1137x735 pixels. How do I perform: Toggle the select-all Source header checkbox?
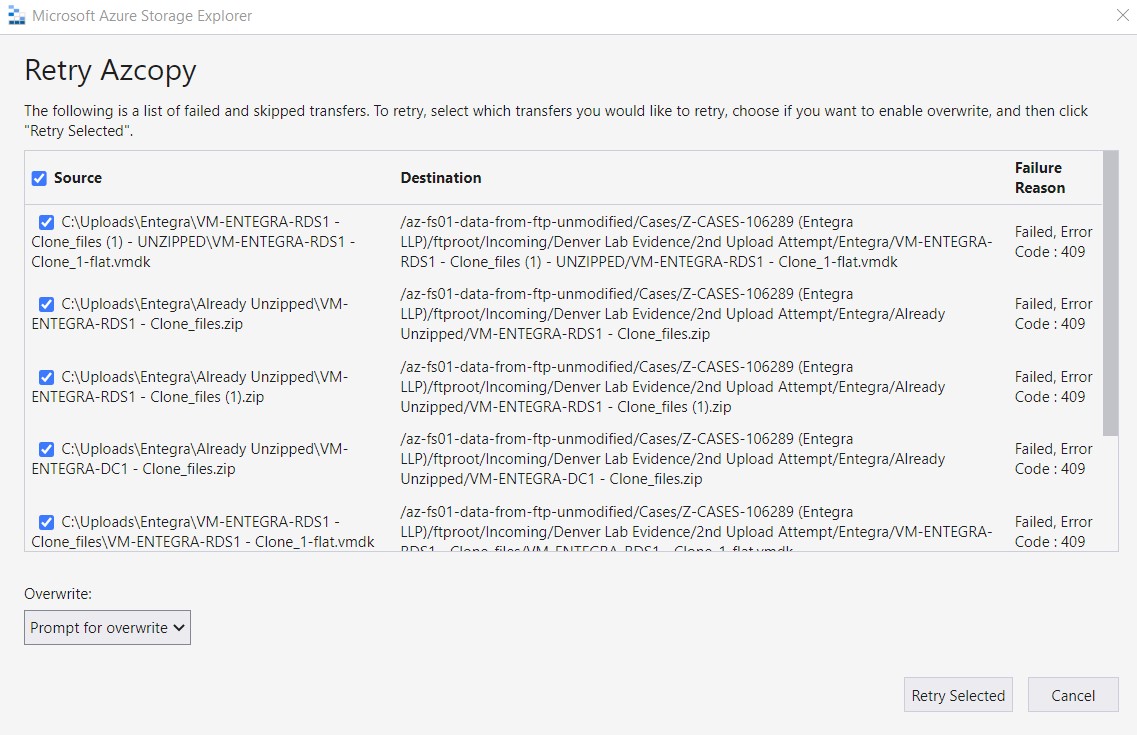pyautogui.click(x=39, y=178)
